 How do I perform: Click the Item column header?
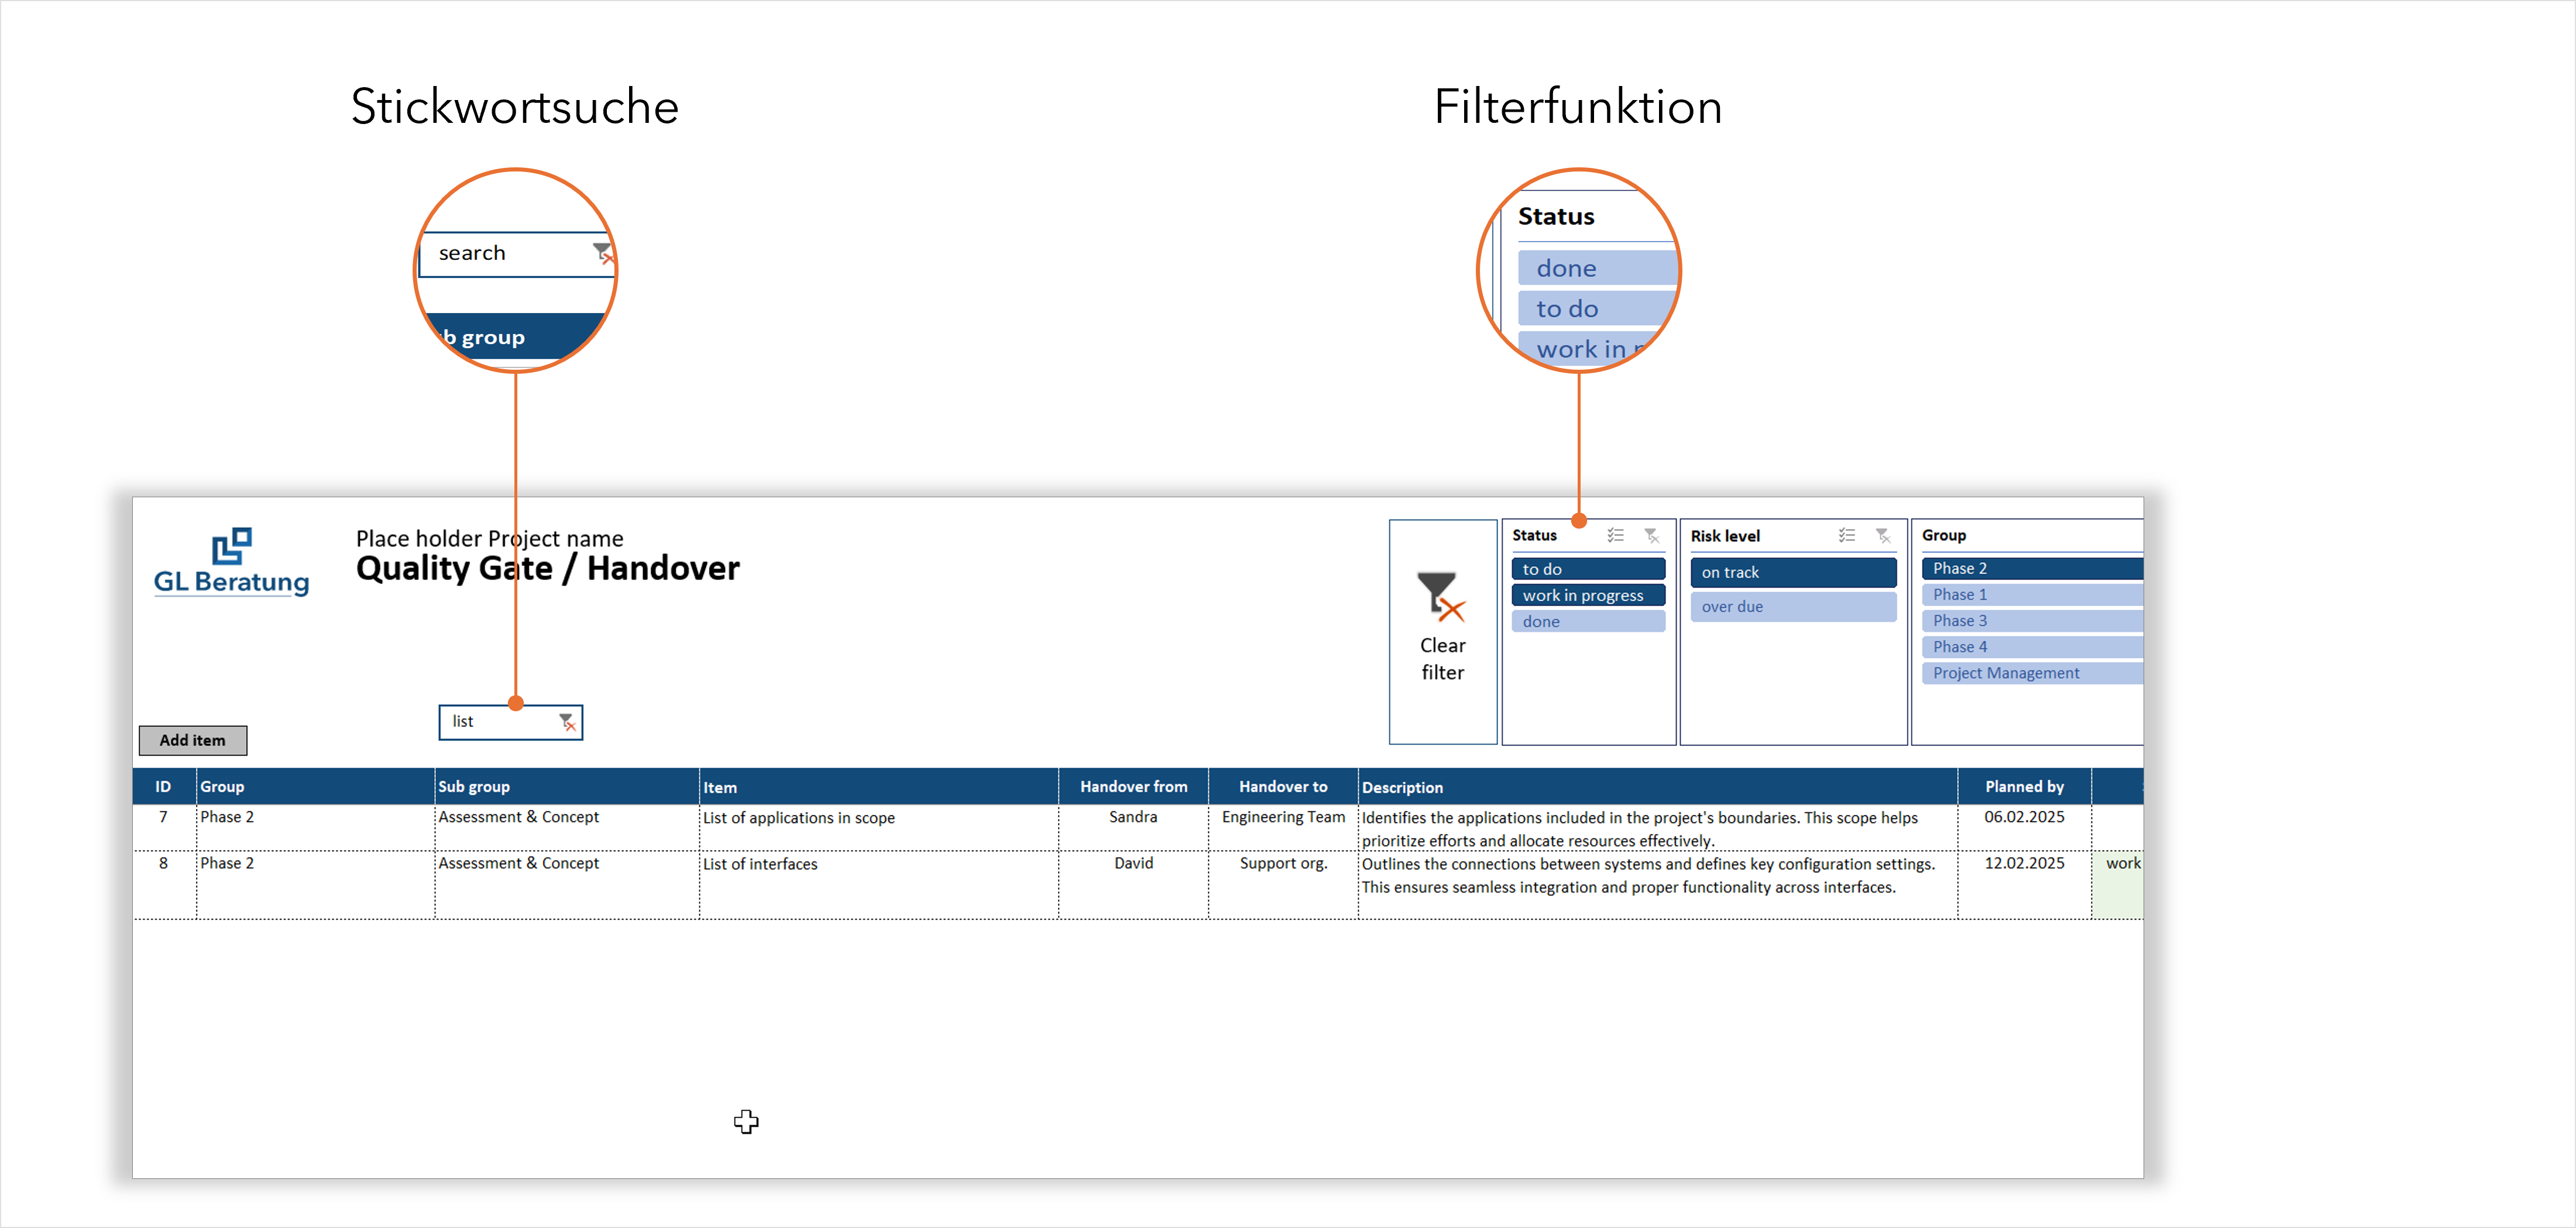(879, 786)
